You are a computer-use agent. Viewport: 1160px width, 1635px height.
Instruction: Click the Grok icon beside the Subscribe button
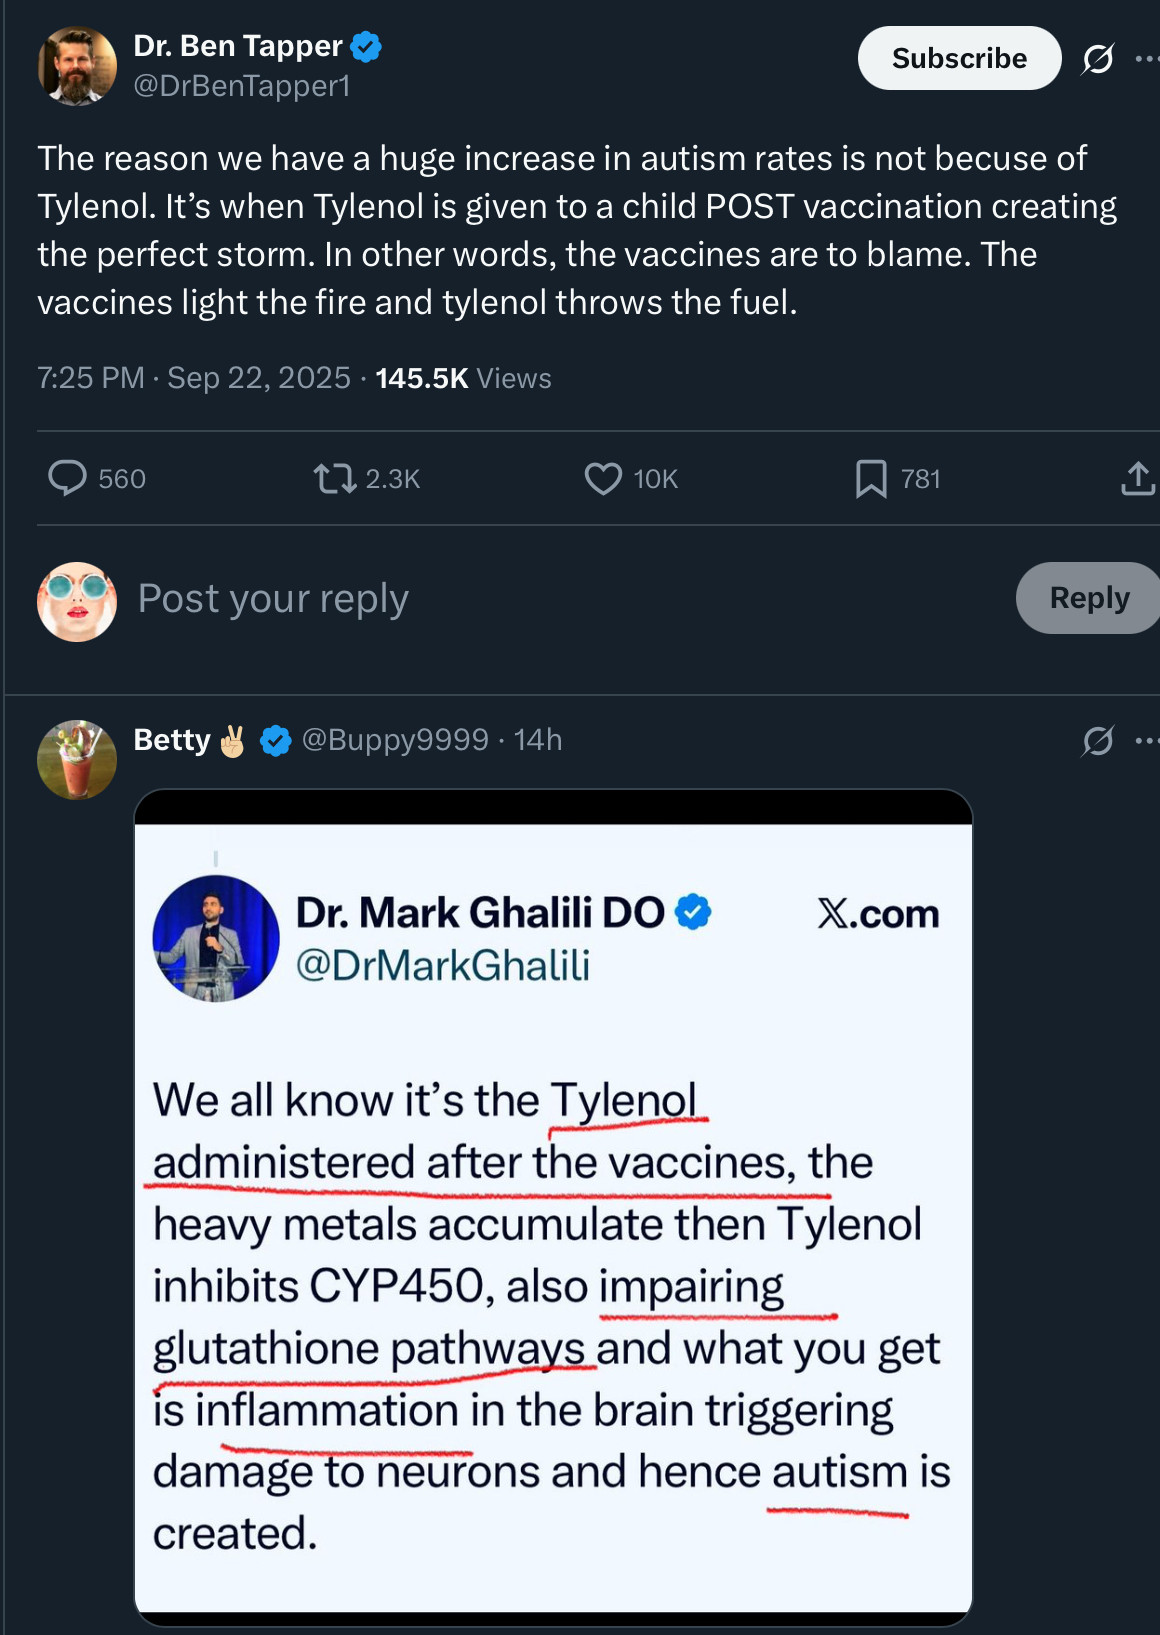1098,59
